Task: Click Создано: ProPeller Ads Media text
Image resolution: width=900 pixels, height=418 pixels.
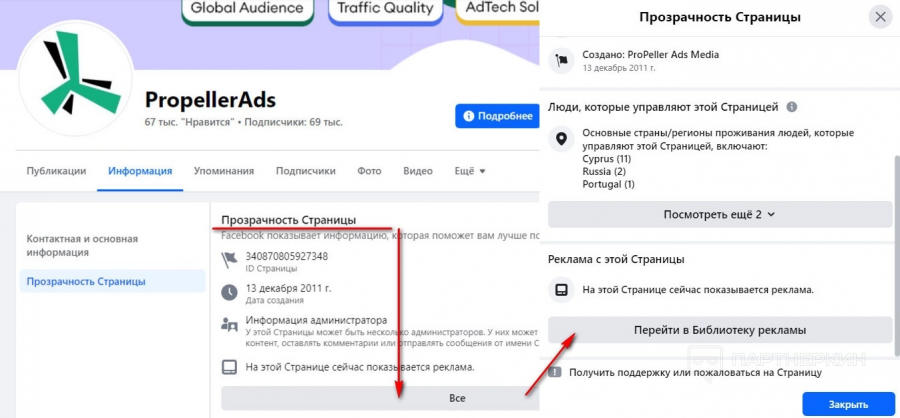Action: pos(650,55)
